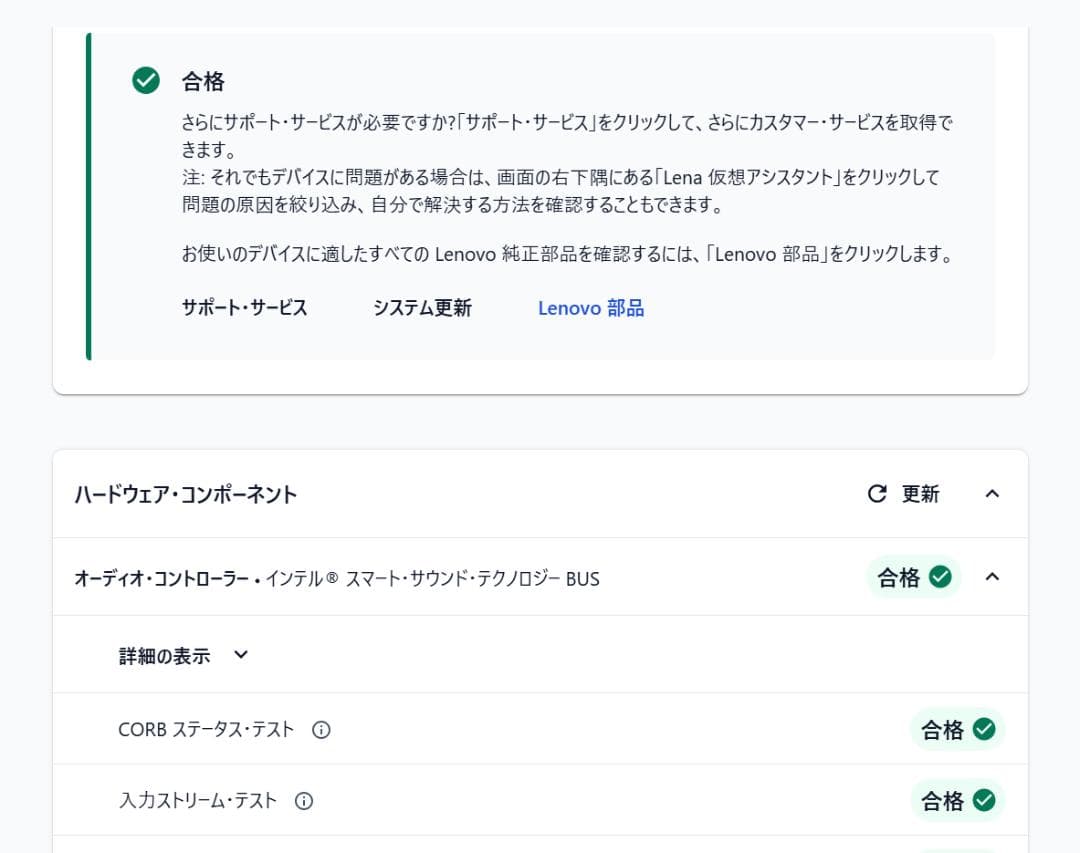Screen dimensions: 1080x853
Task: Click the 合格 check badge for CORB ステータス・テスト
Action: click(957, 730)
